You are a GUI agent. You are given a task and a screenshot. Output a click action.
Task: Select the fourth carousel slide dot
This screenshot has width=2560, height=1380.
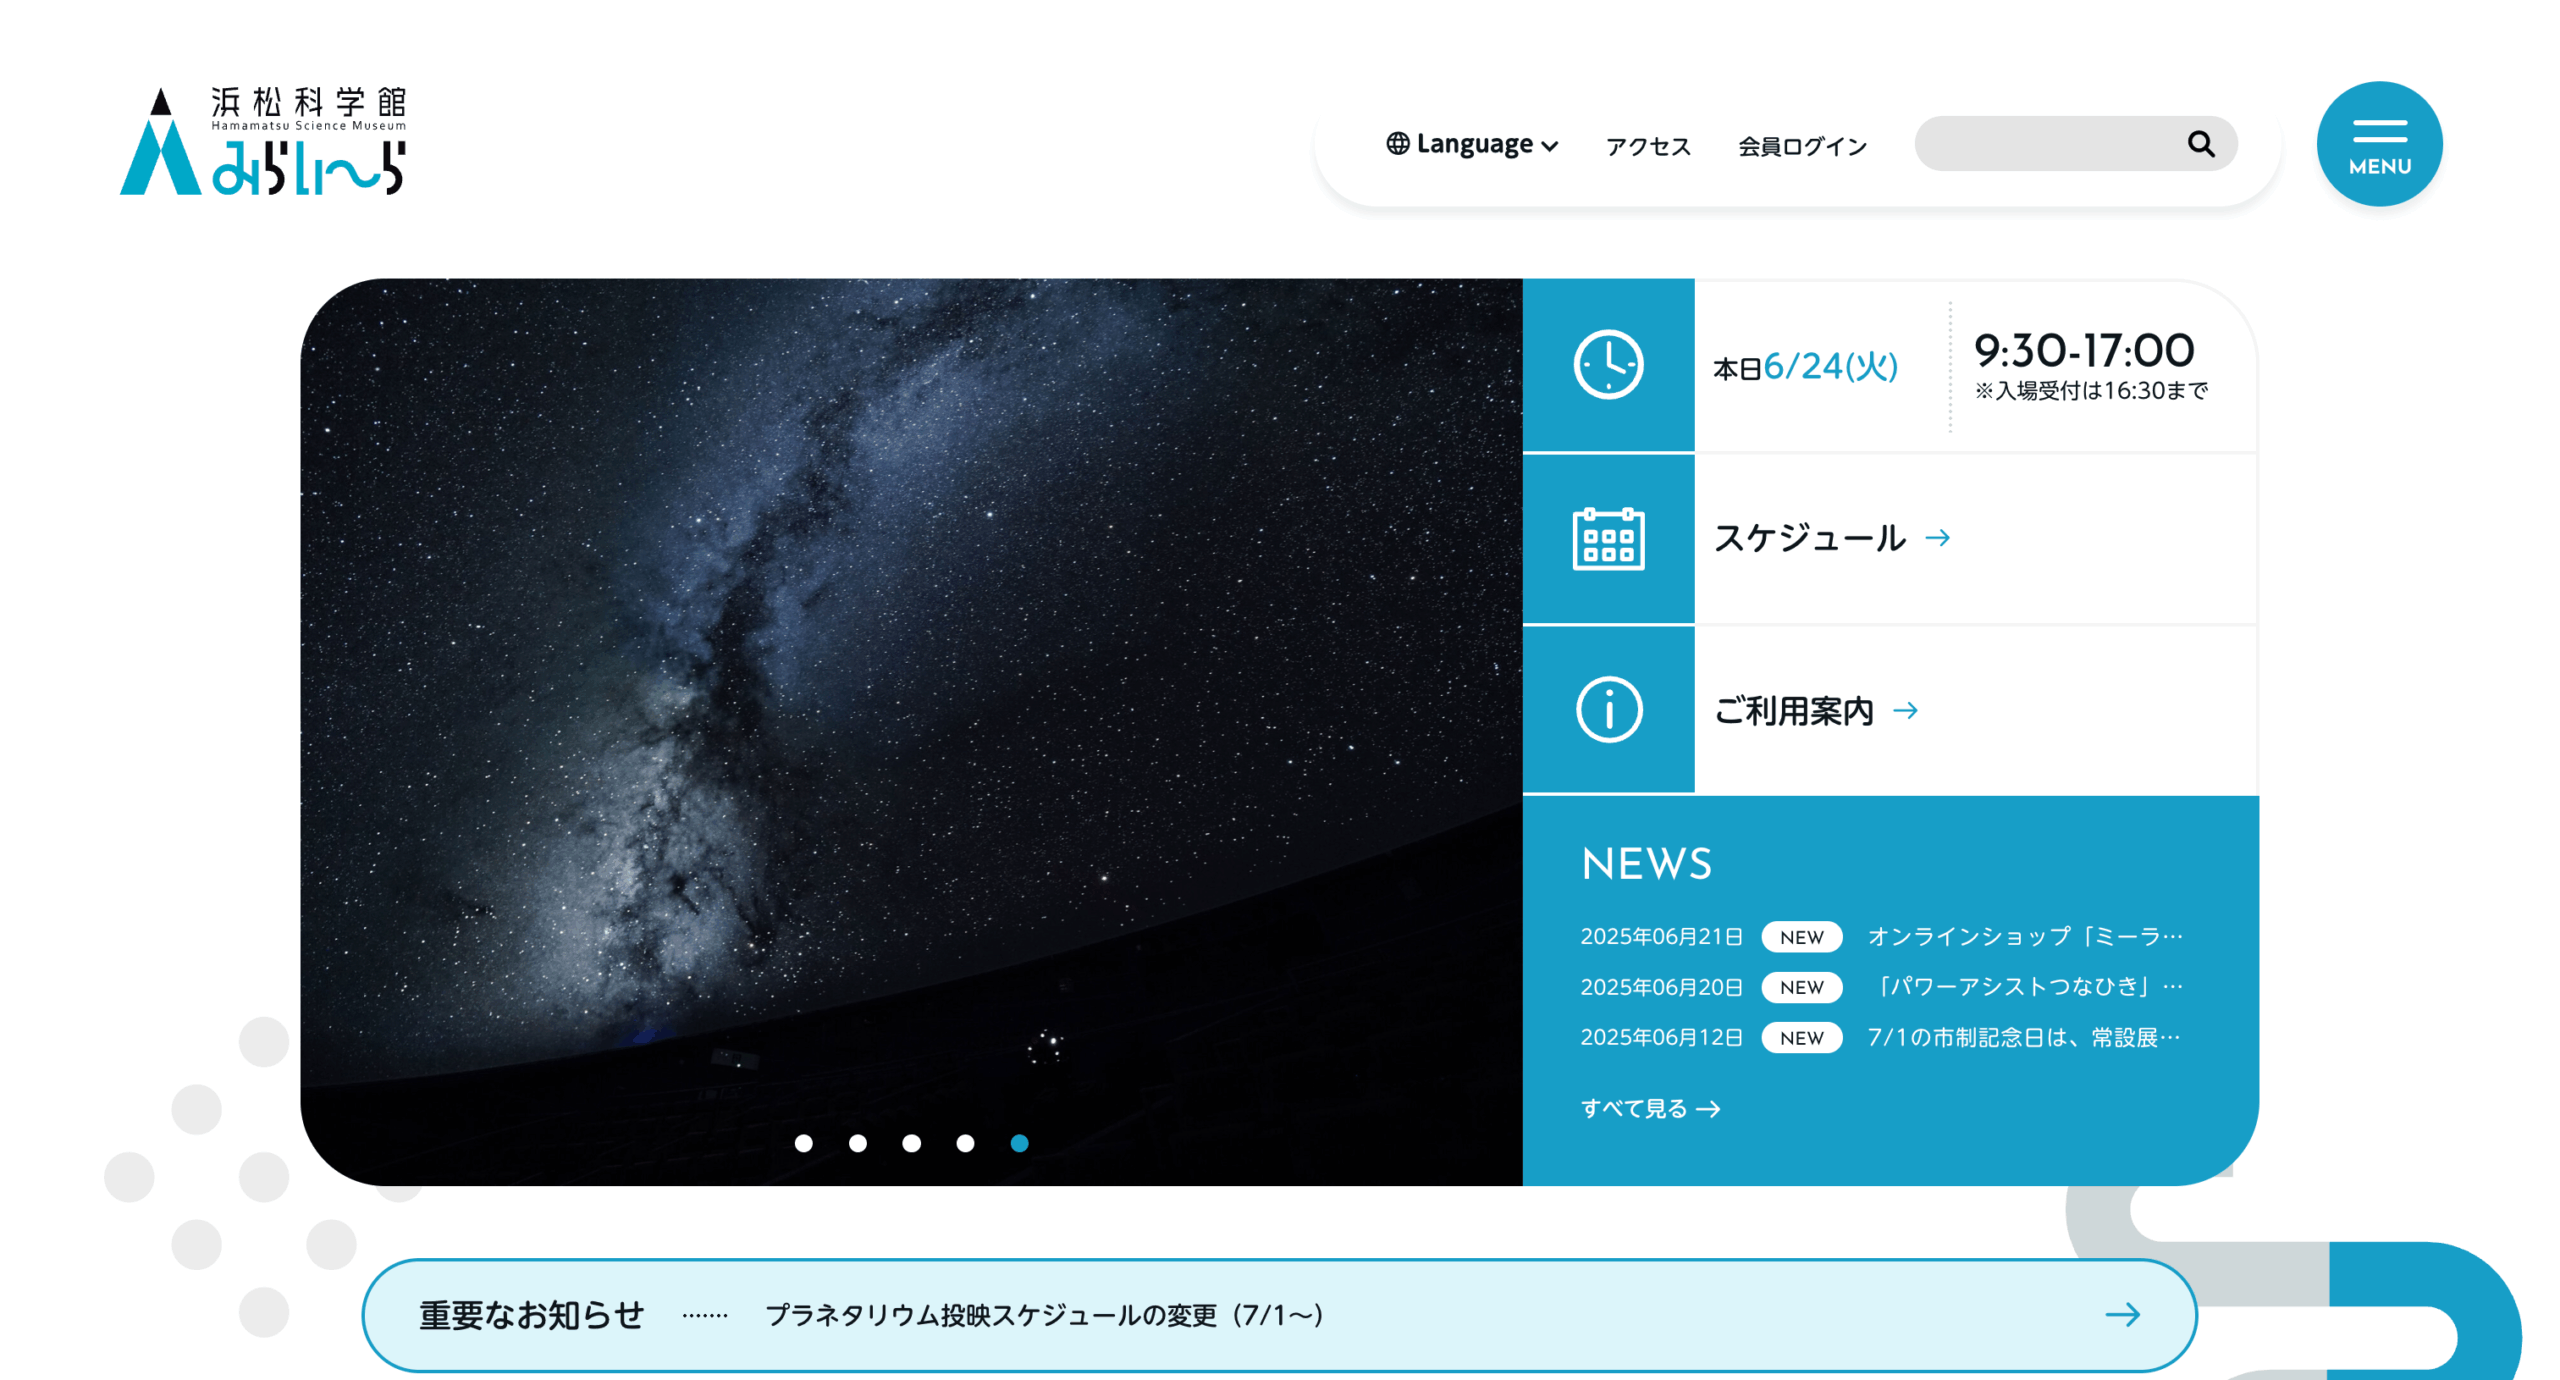965,1143
